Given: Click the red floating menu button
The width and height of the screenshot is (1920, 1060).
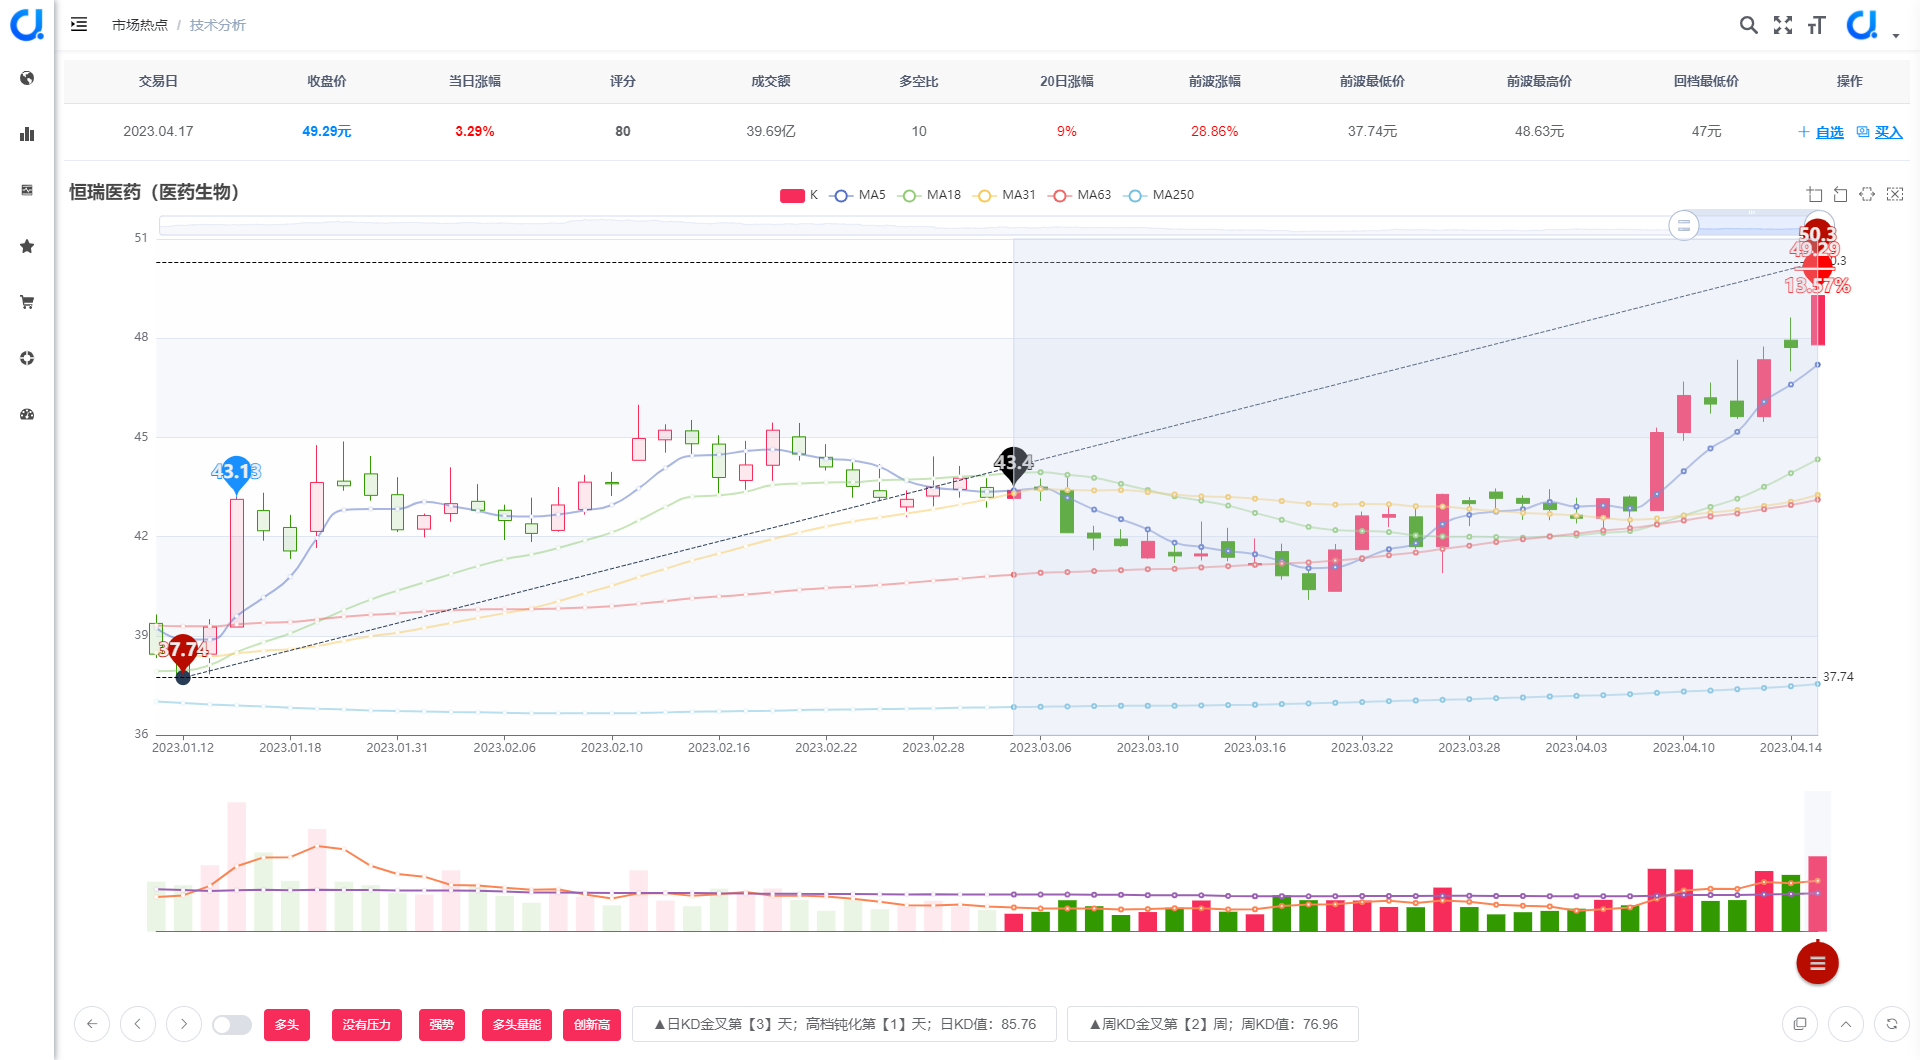Looking at the screenshot, I should (x=1817, y=963).
